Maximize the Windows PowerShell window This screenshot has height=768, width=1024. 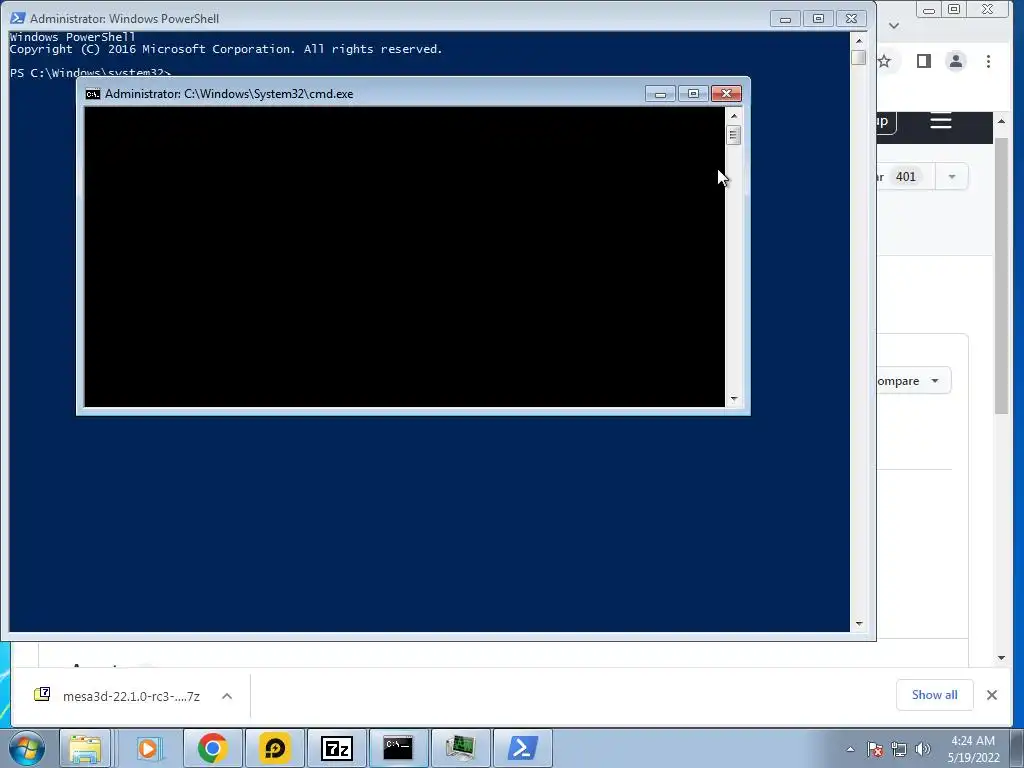[818, 19]
